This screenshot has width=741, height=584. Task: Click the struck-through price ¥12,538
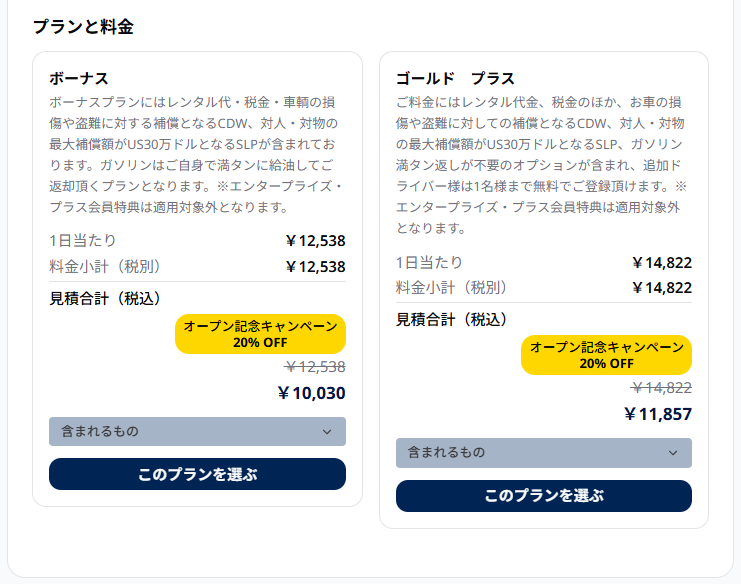click(x=315, y=367)
